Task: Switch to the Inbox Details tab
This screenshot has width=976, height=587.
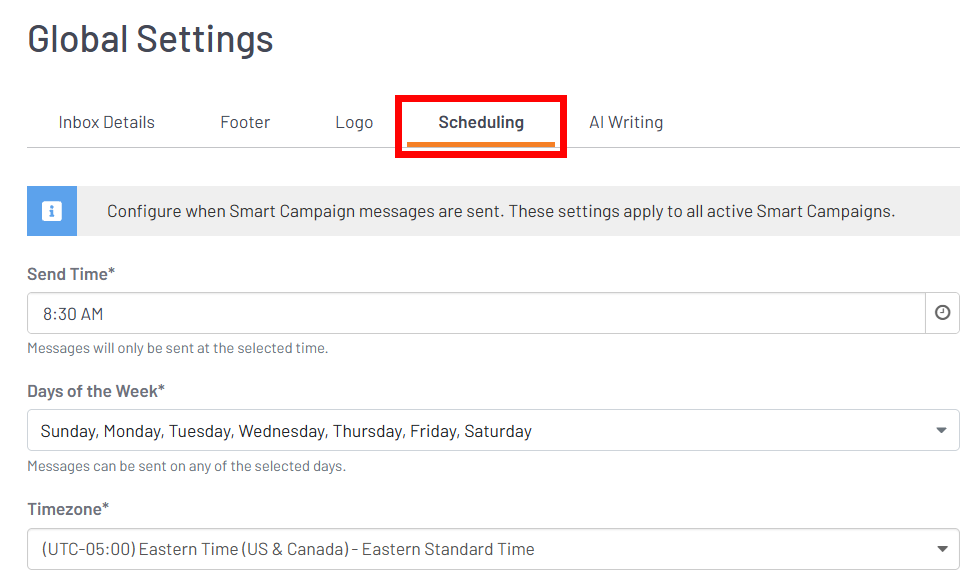Action: [106, 121]
